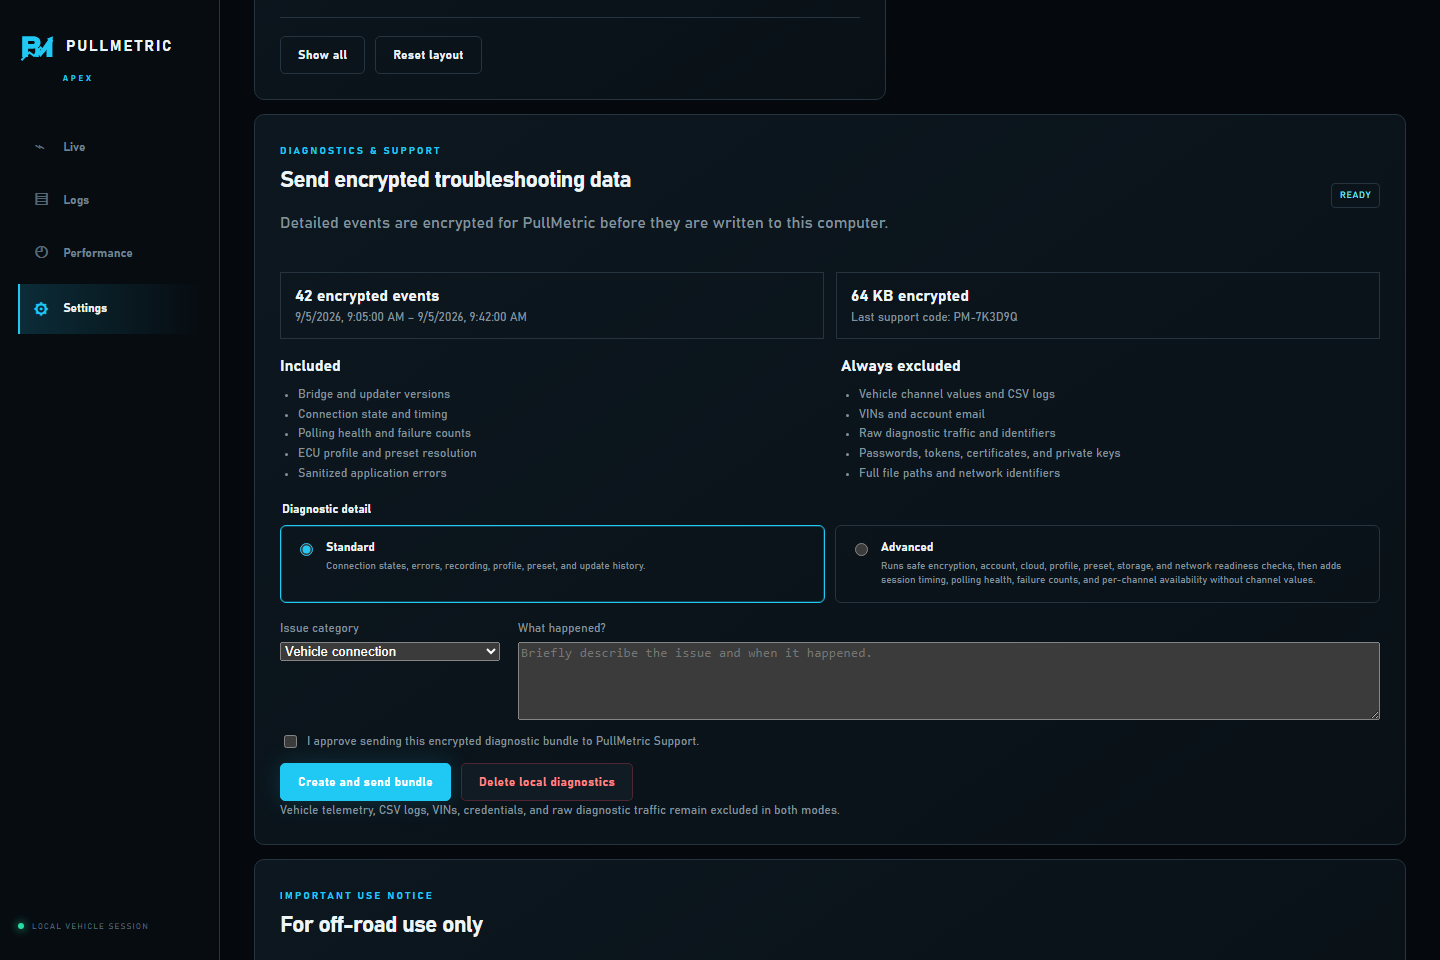Click the Show all button

pos(322,55)
